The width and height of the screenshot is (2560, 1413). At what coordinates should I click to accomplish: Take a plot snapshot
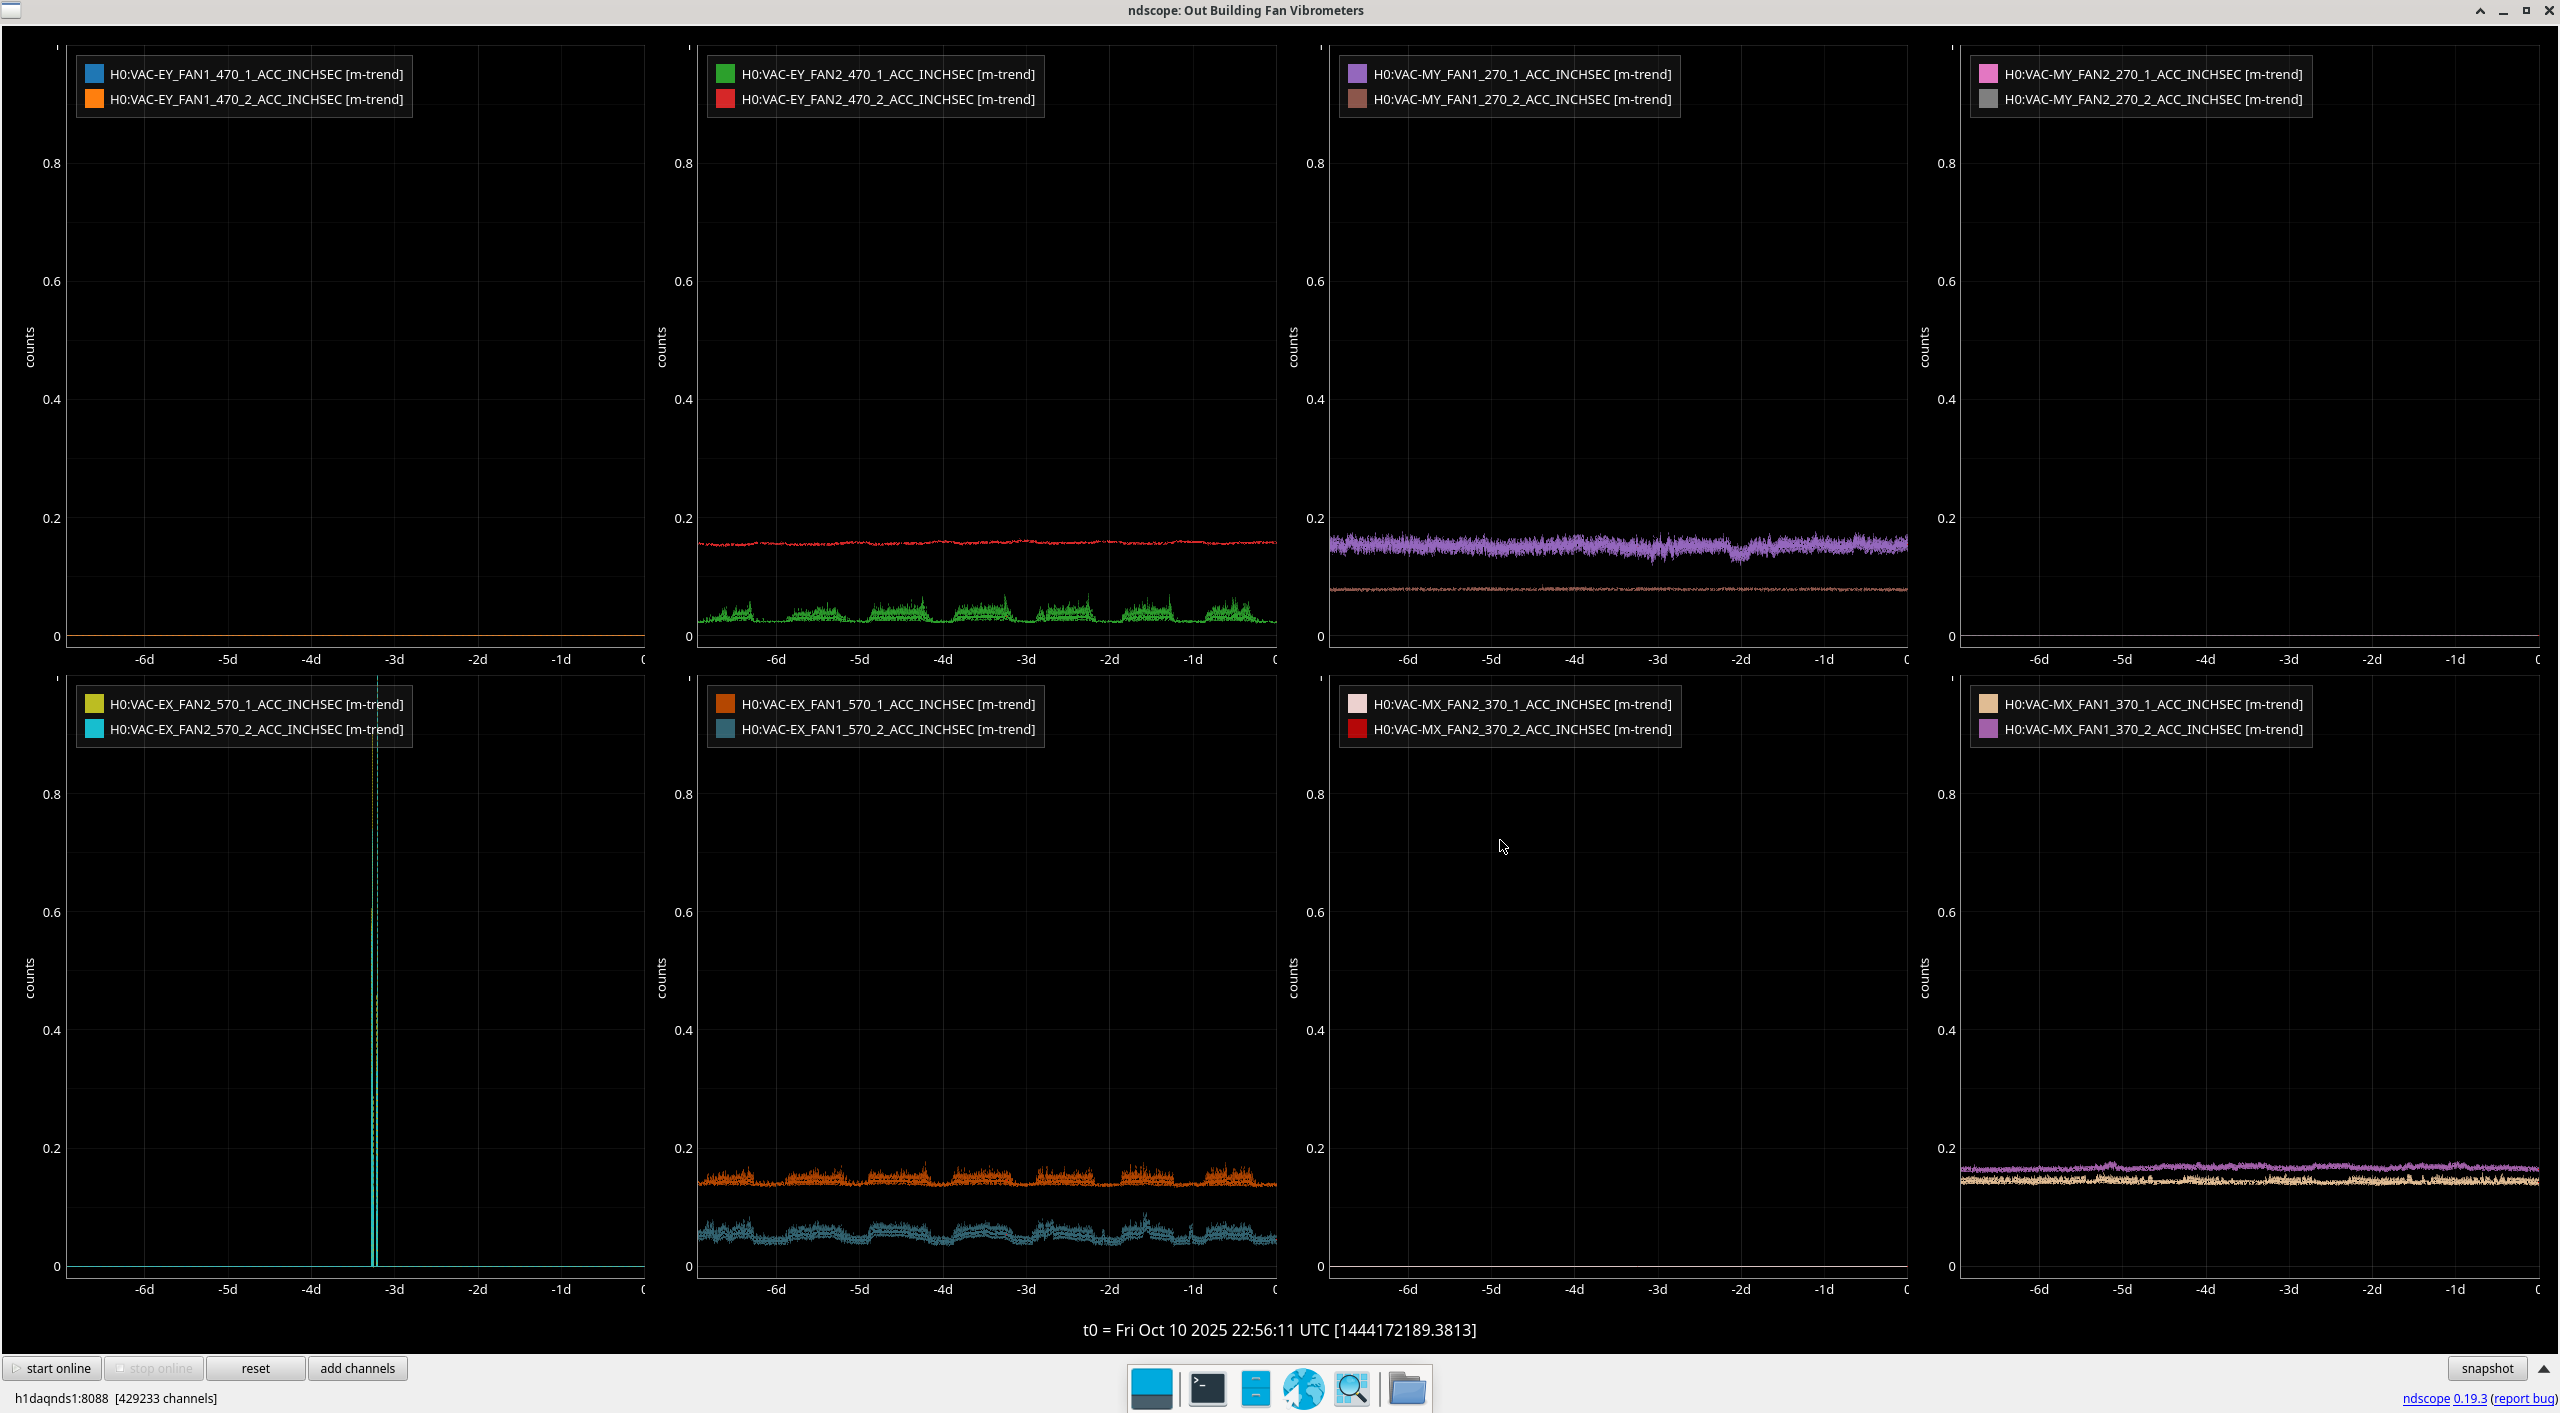point(2486,1368)
